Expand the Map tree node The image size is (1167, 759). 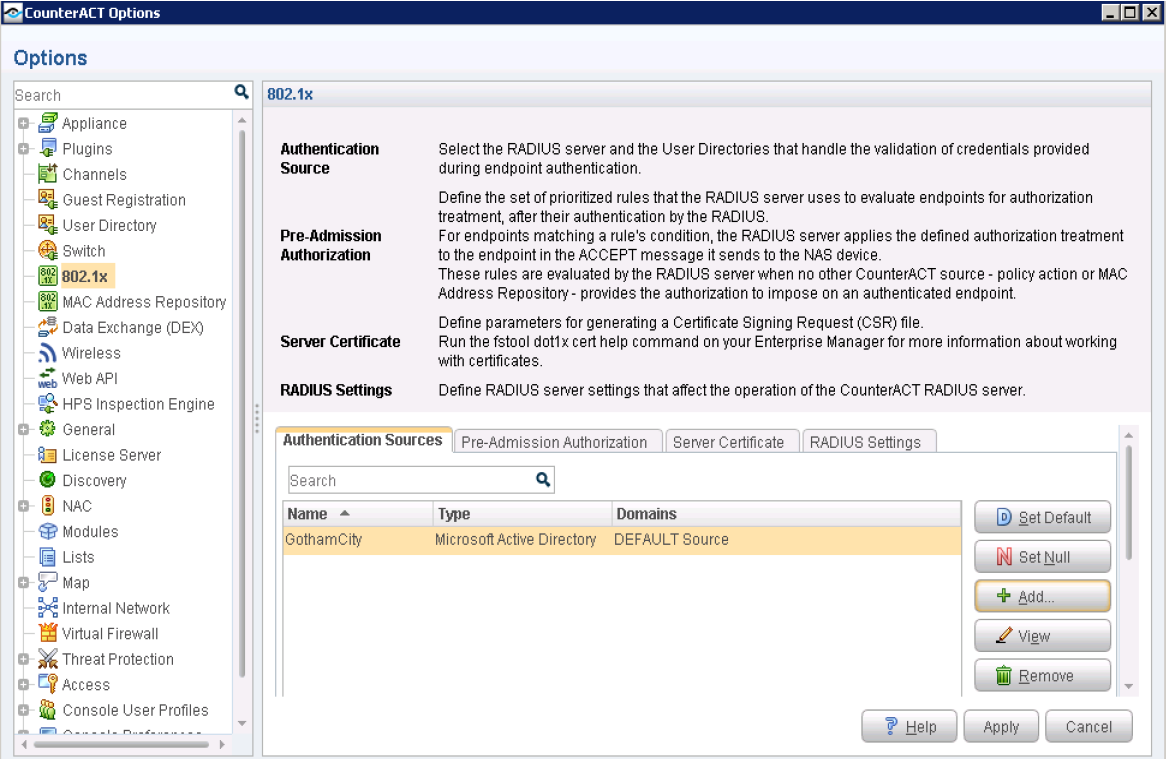click(24, 583)
